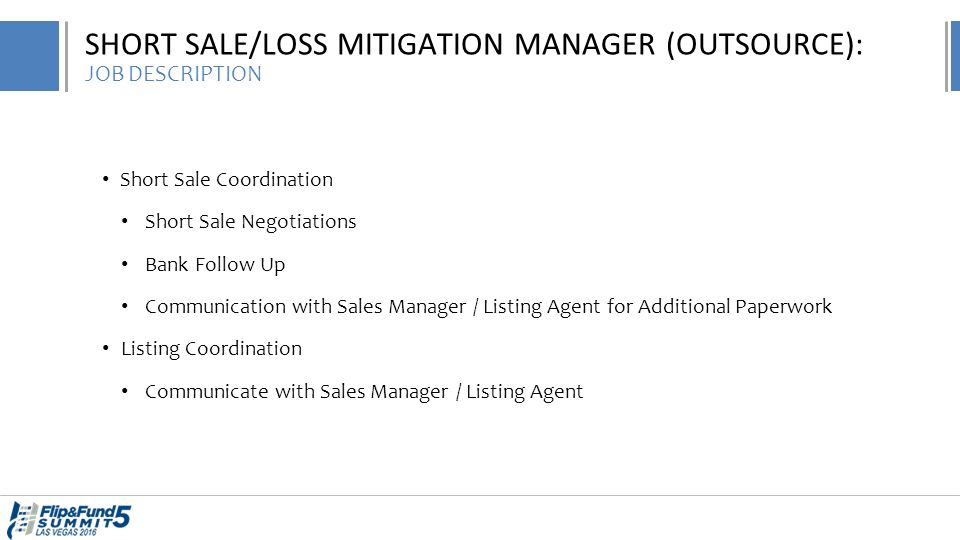Viewport: 960px width, 540px height.
Task: Click 'Communicate with Sales Manager / Listing Agent' line
Action: click(364, 391)
